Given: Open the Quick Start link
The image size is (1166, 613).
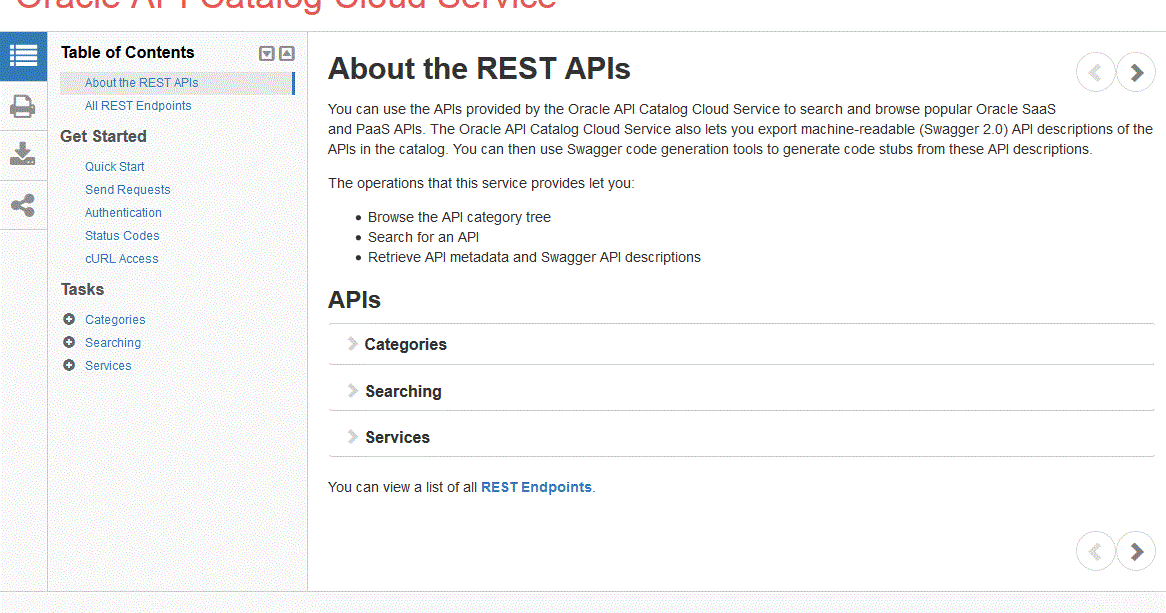Looking at the screenshot, I should pos(114,167).
